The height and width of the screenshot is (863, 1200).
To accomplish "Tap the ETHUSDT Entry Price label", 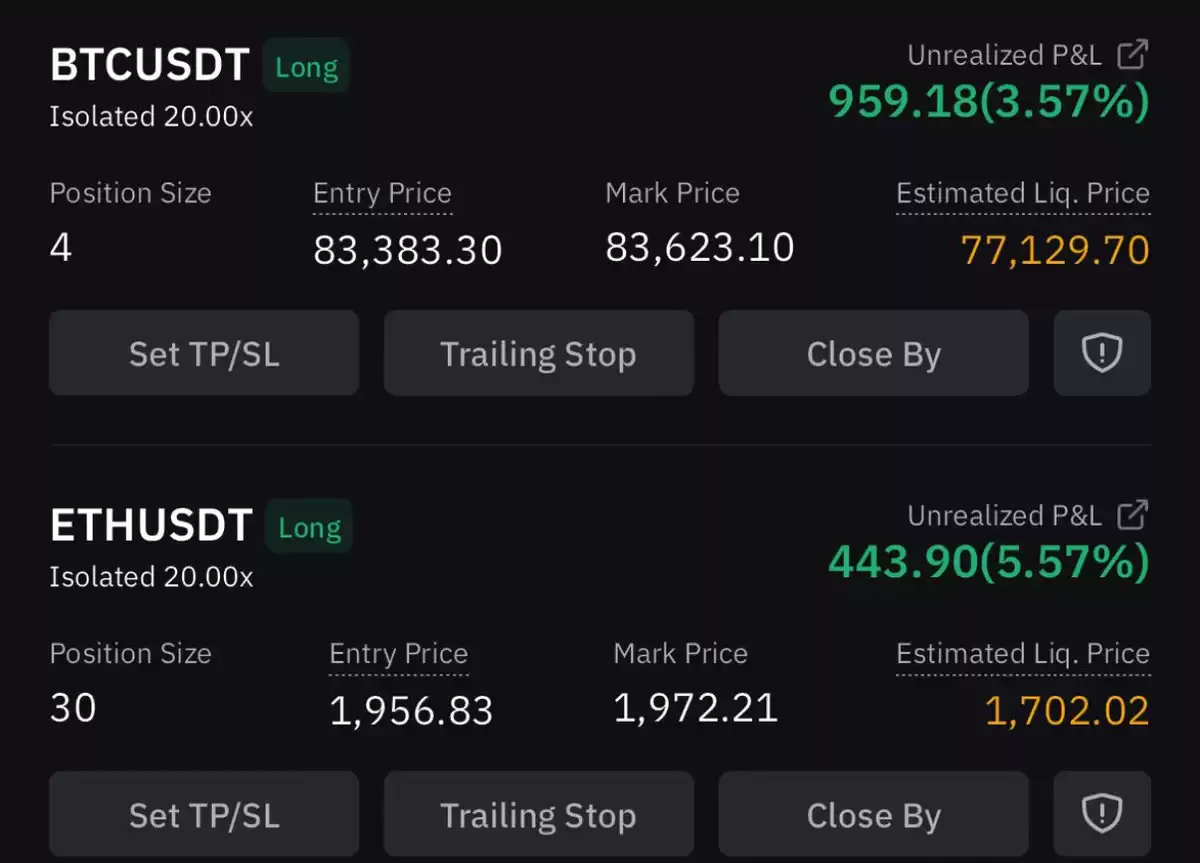I will [x=398, y=653].
